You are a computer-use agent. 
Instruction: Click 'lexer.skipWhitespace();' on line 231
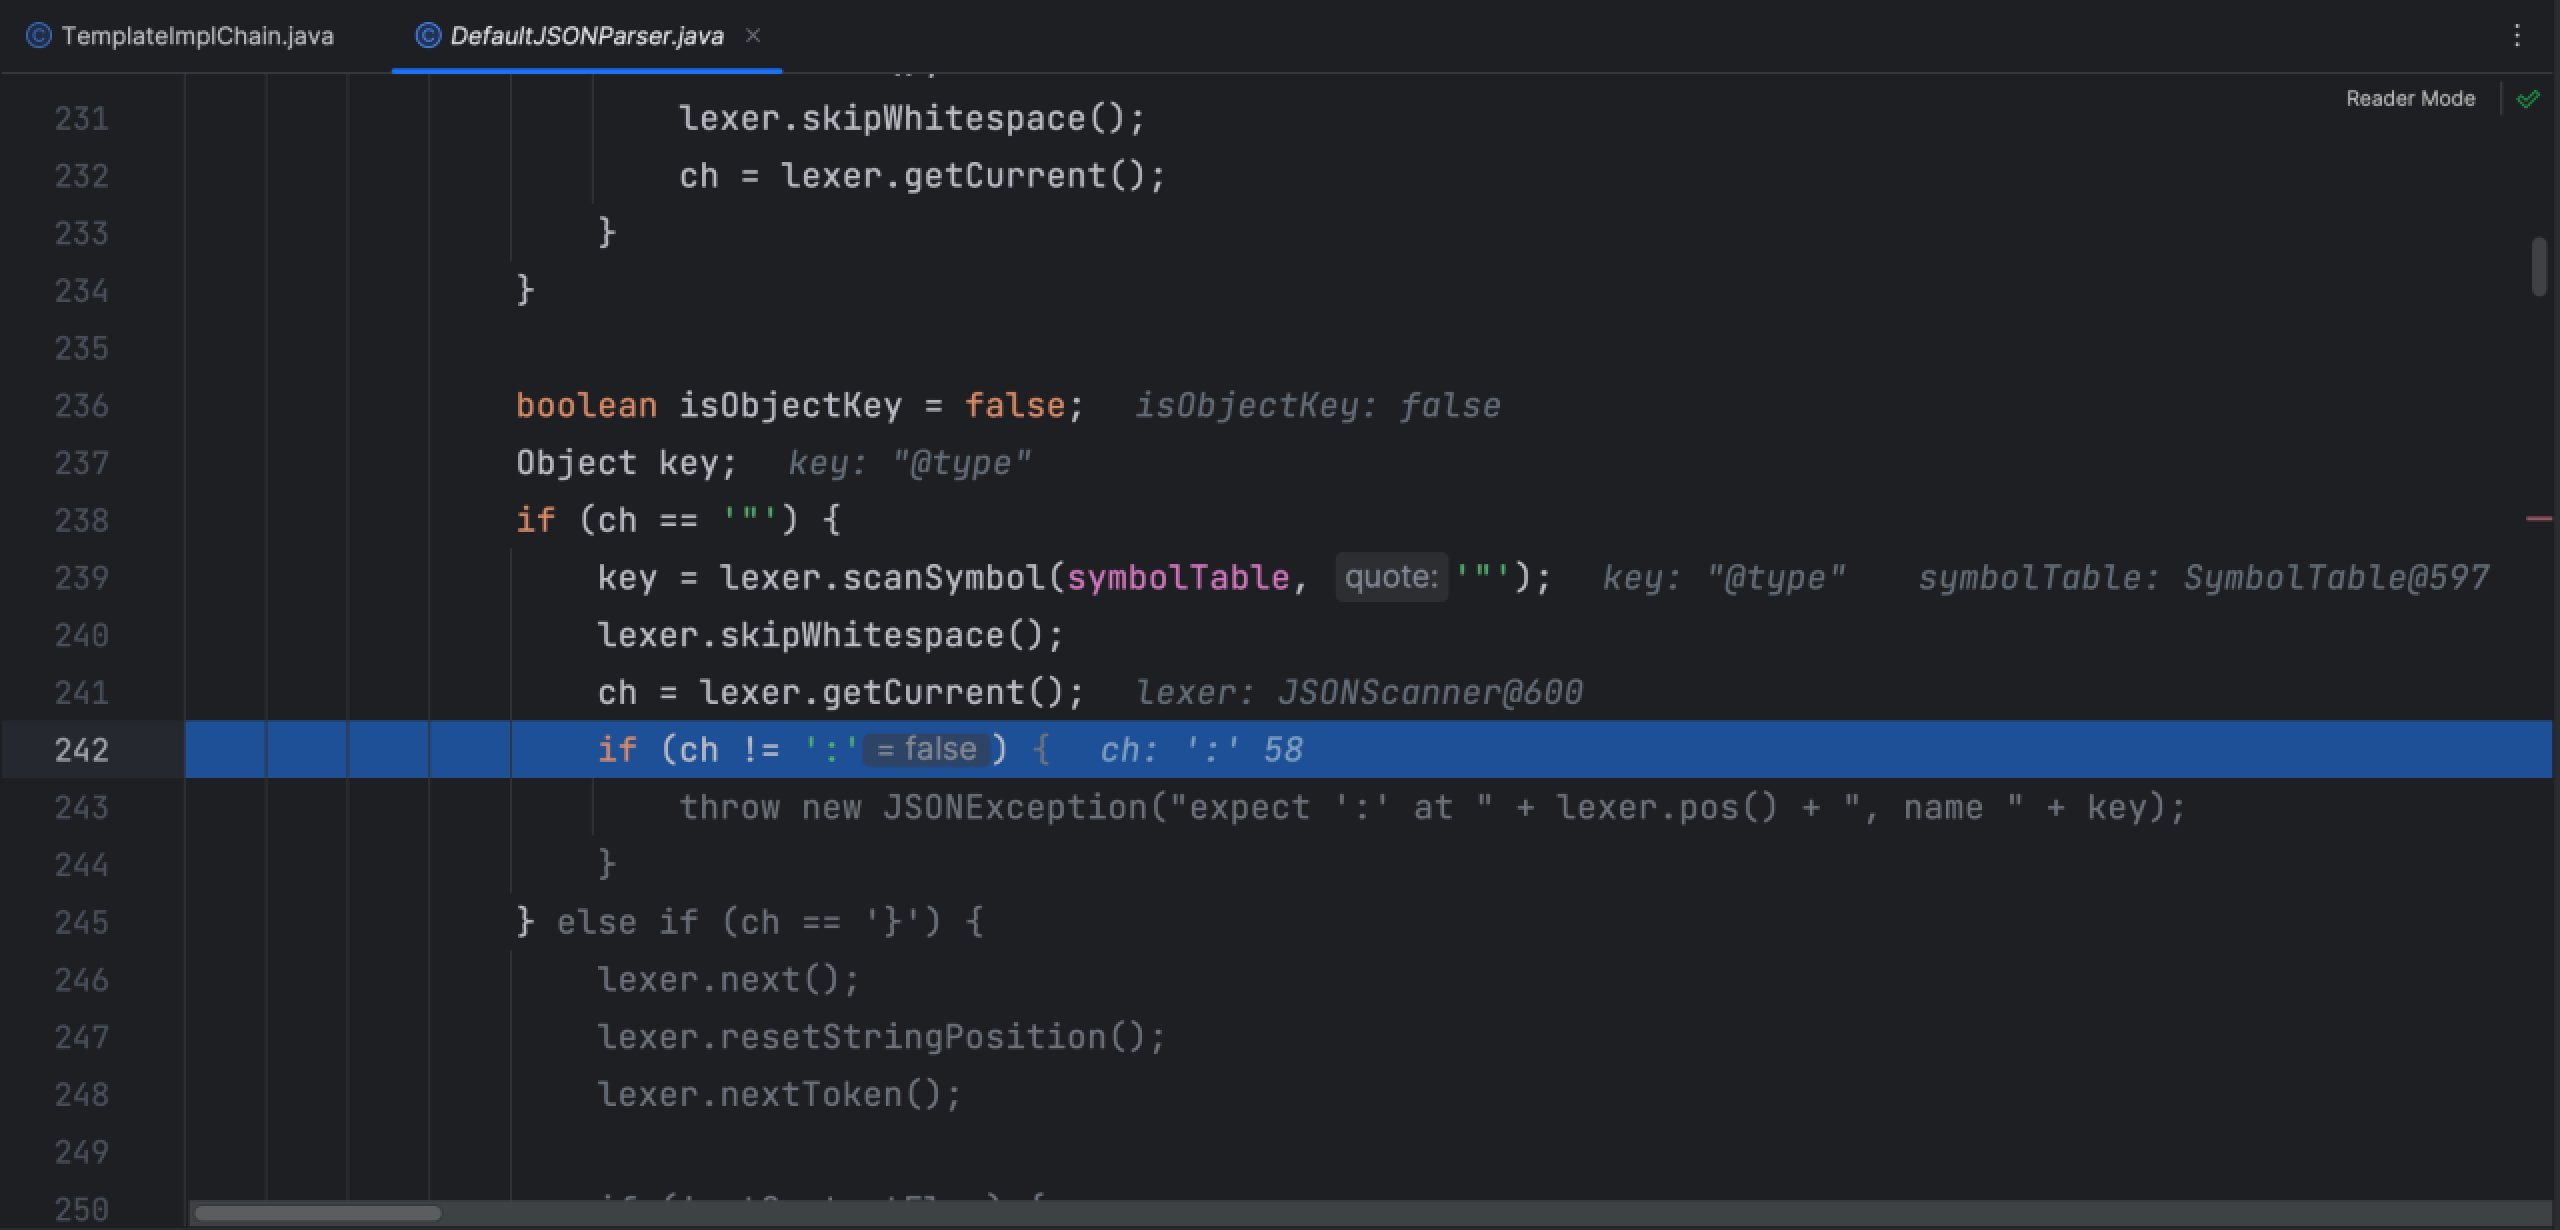(912, 119)
